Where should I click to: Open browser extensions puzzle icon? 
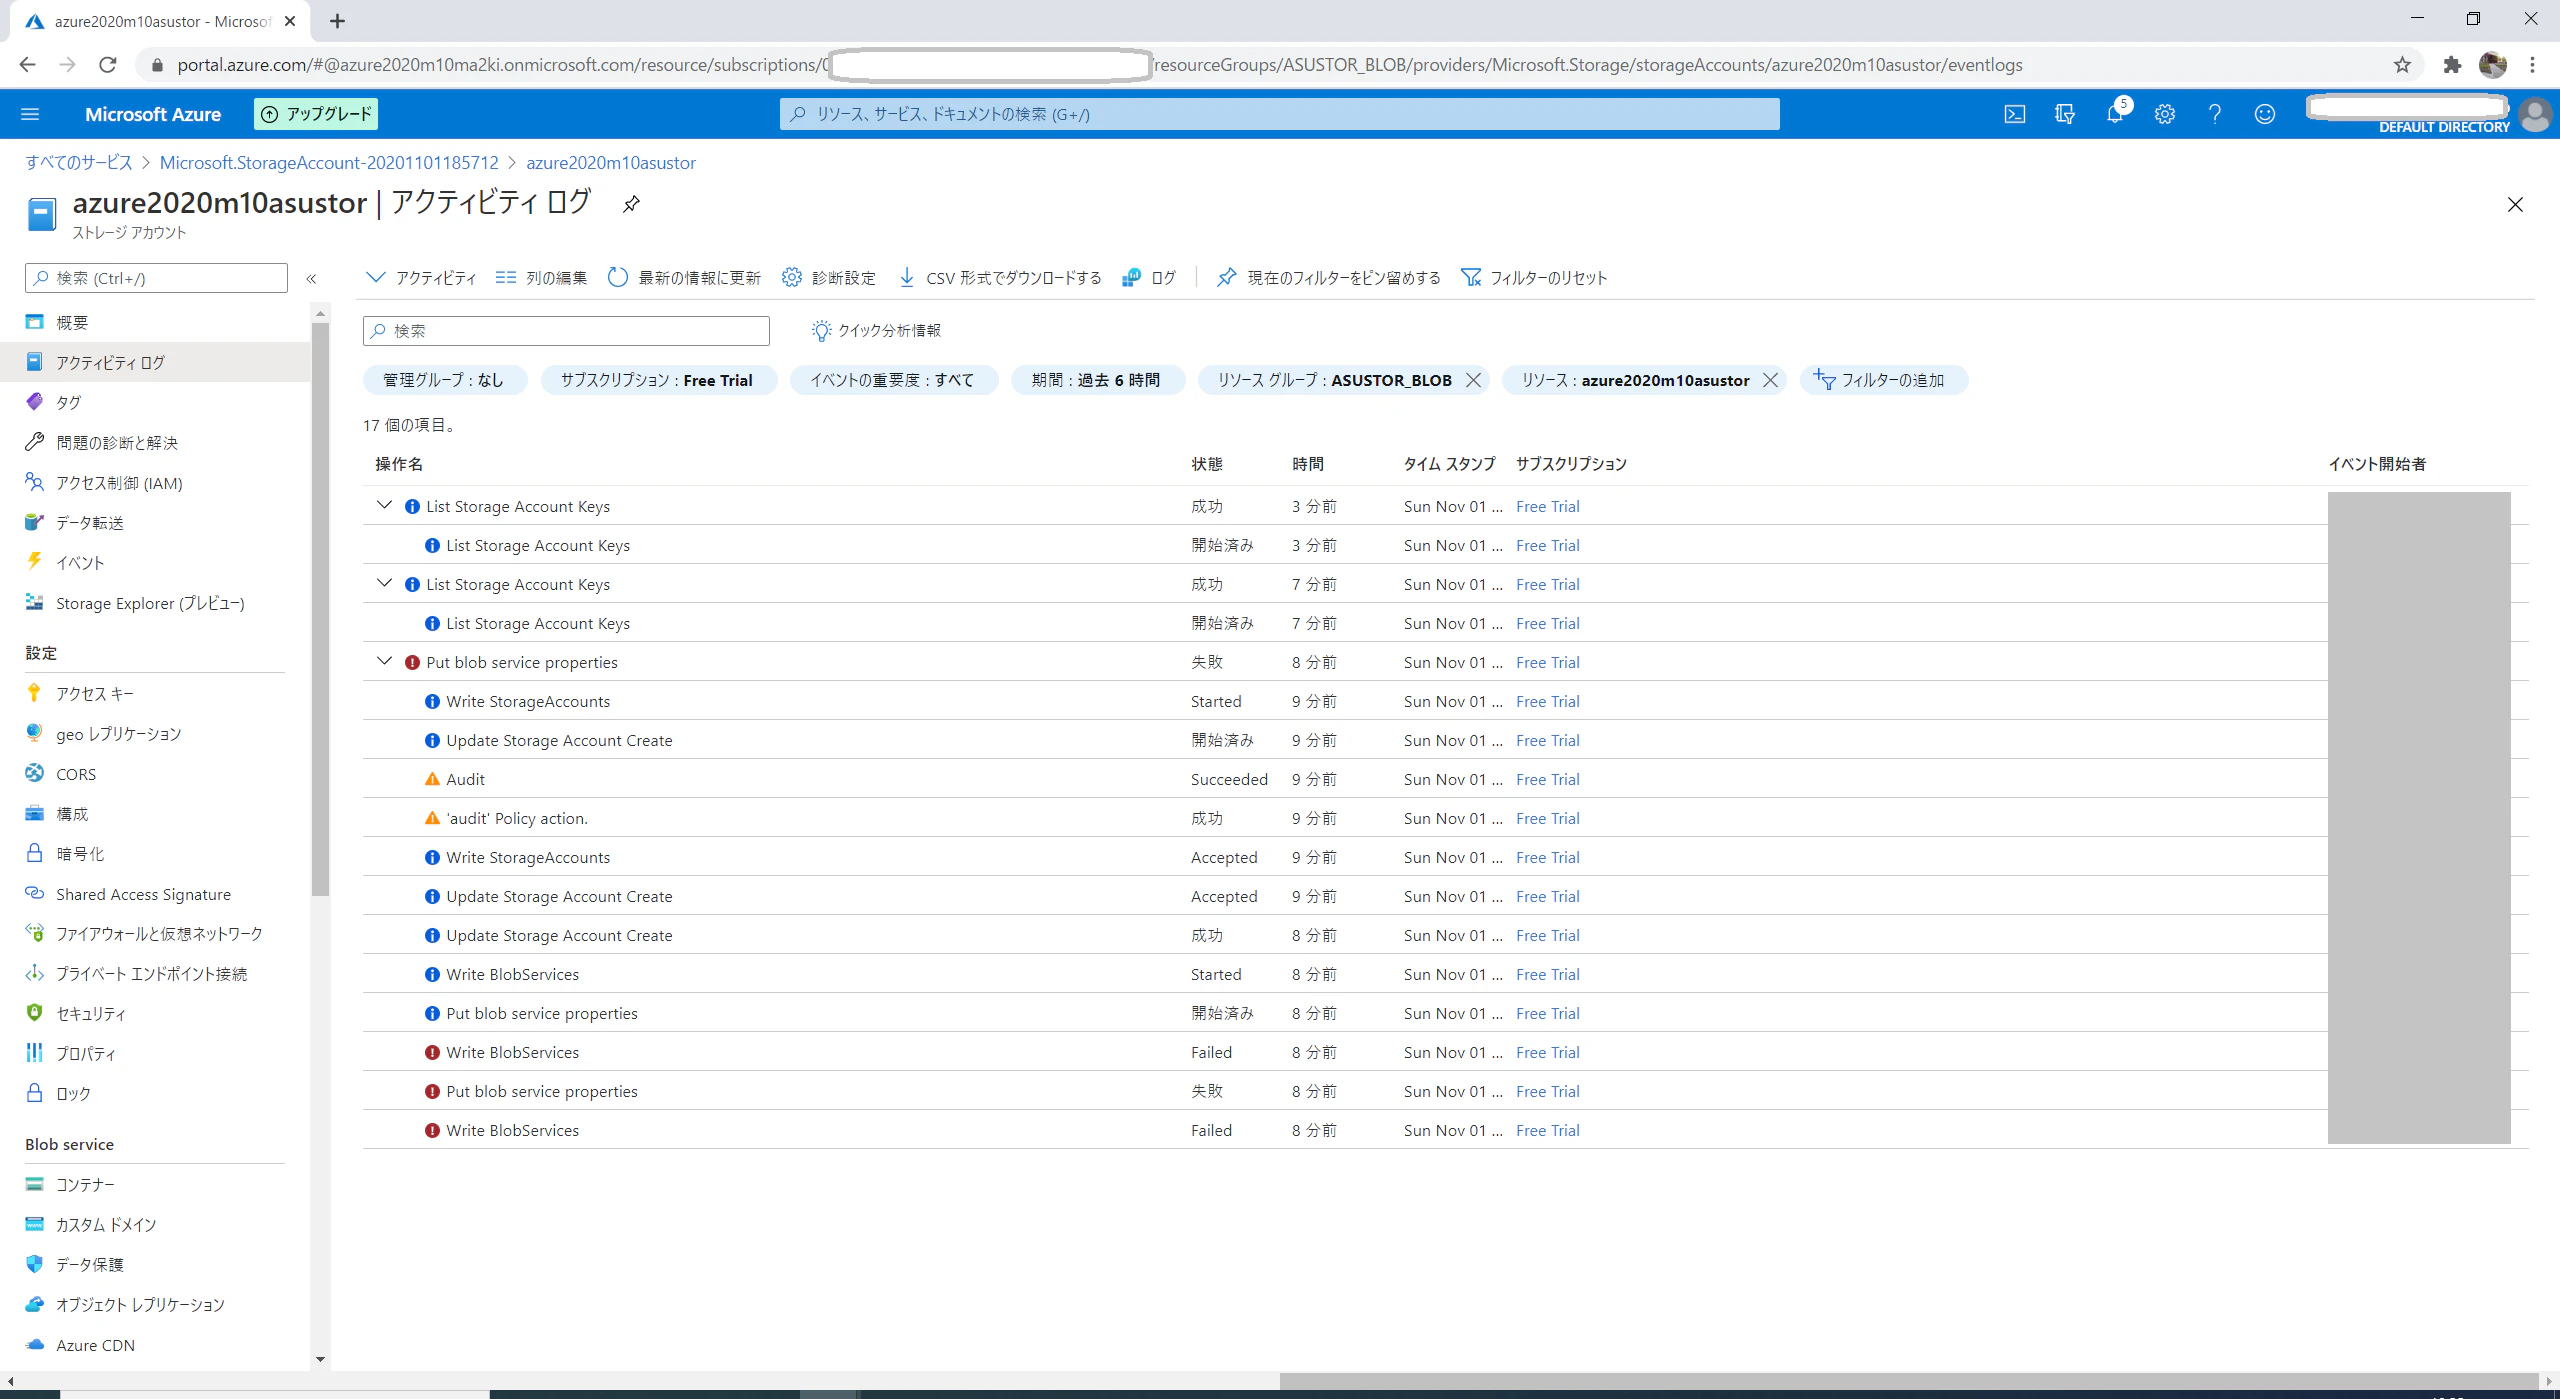2452,65
